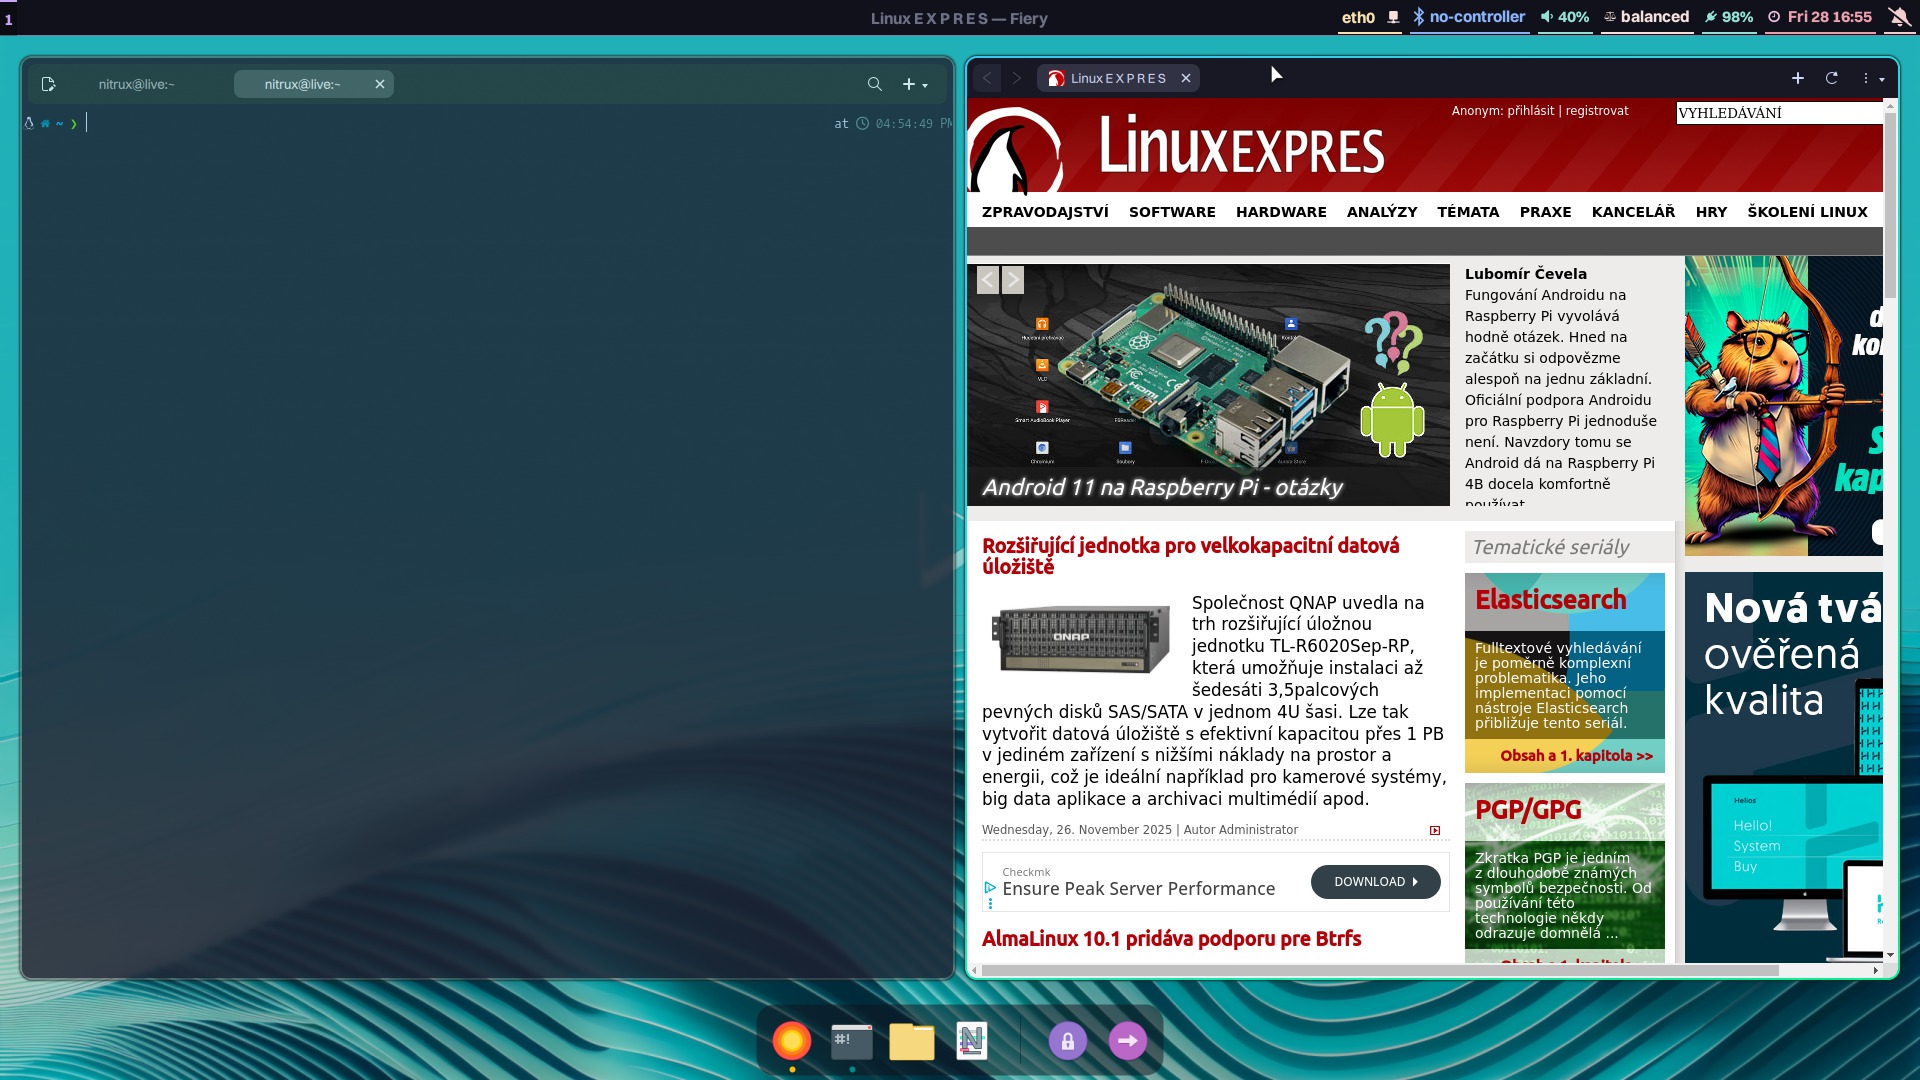Reload the LinuxEXPRES page
Image resolution: width=1920 pixels, height=1080 pixels.
coord(1831,78)
